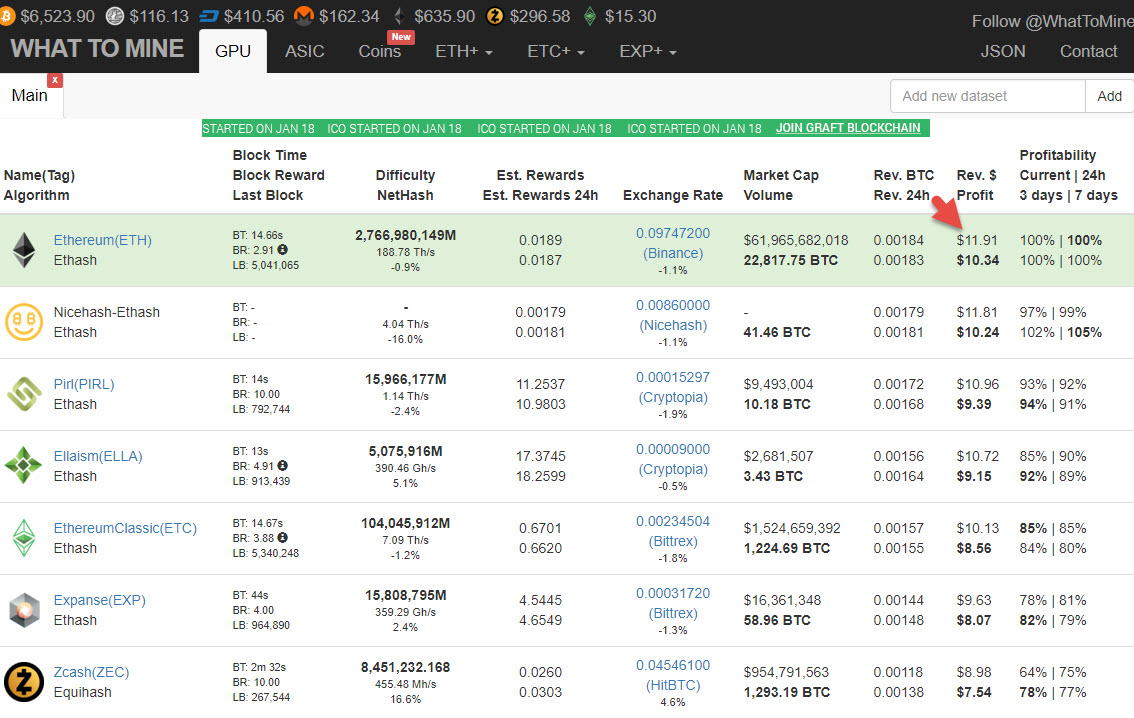Viewport: 1134px width, 718px height.
Task: Click the Pirl coin logo icon
Action: pos(23,394)
